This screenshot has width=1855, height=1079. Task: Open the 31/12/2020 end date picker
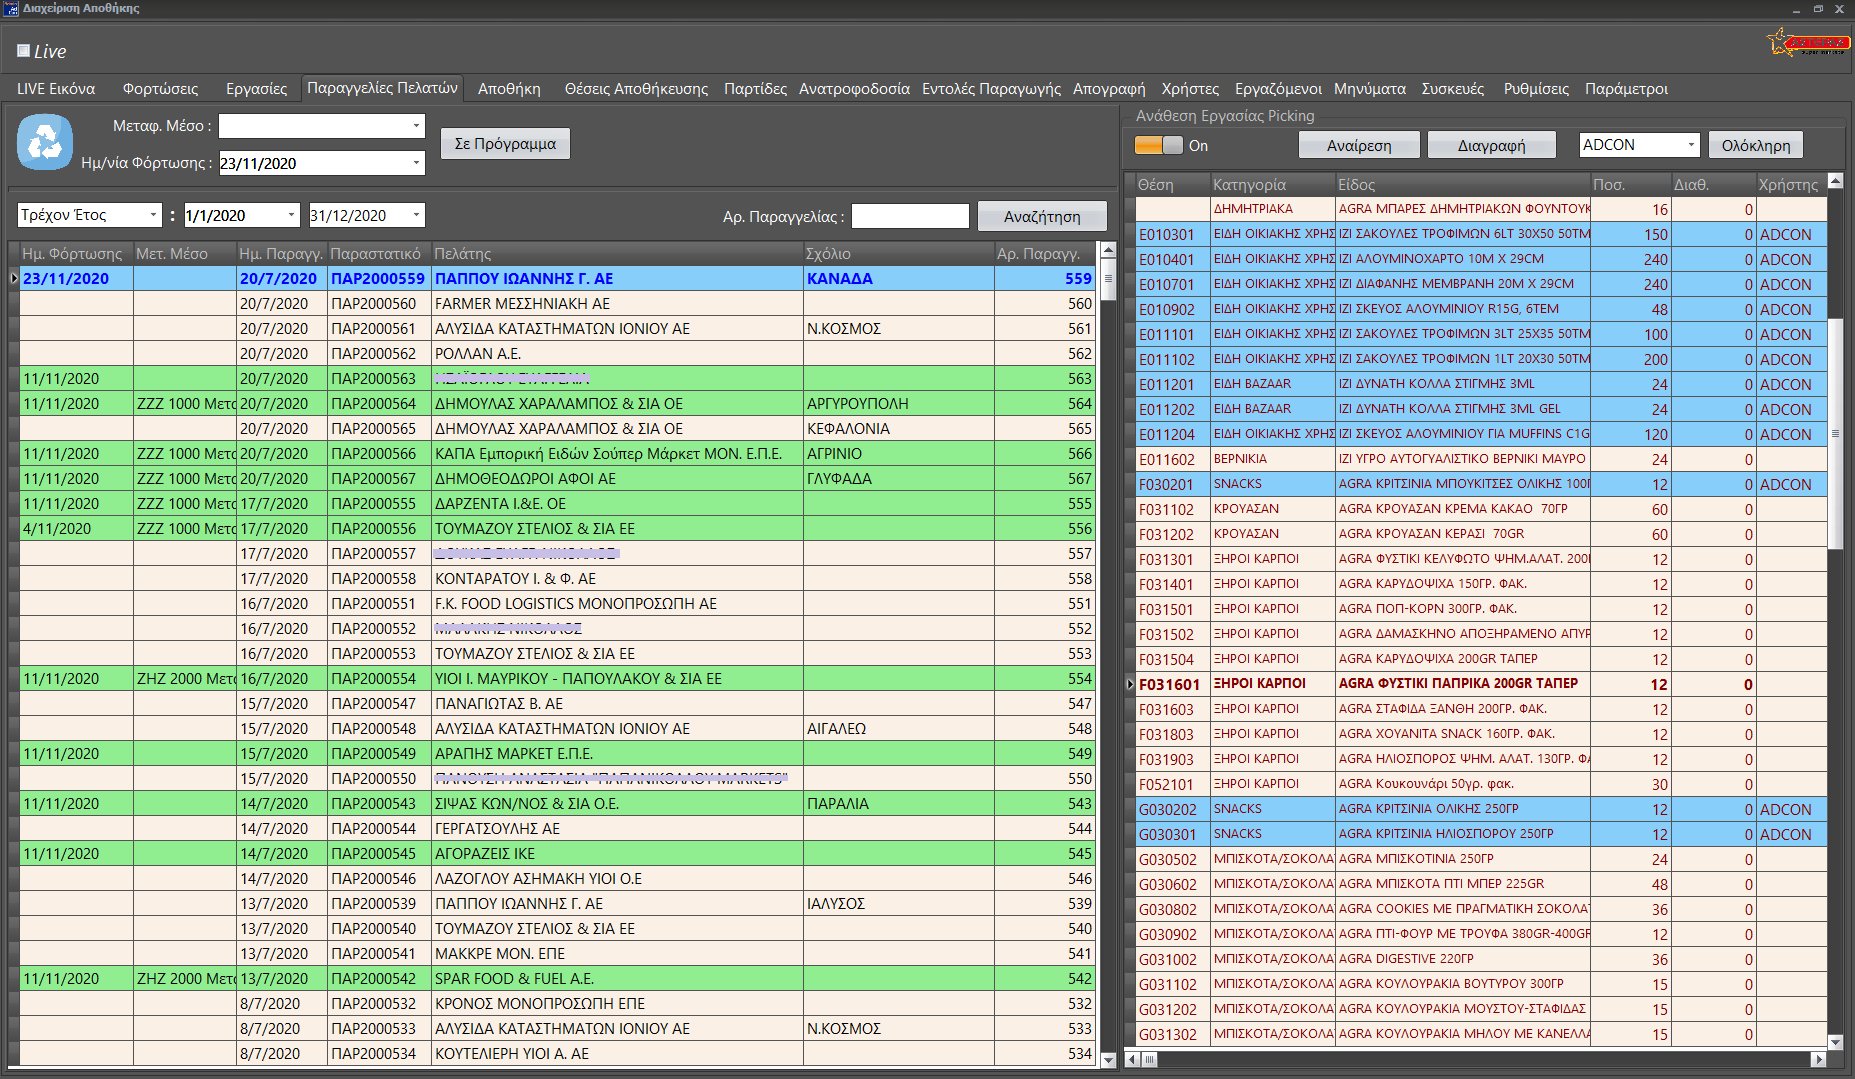pyautogui.click(x=416, y=215)
